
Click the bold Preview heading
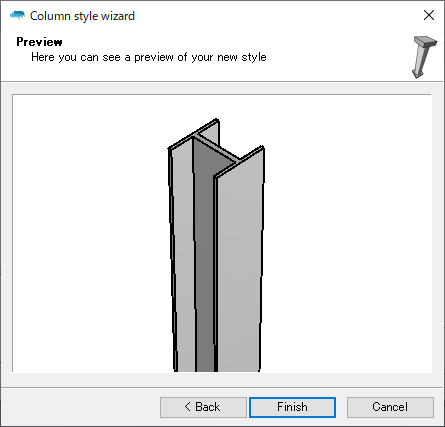39,42
